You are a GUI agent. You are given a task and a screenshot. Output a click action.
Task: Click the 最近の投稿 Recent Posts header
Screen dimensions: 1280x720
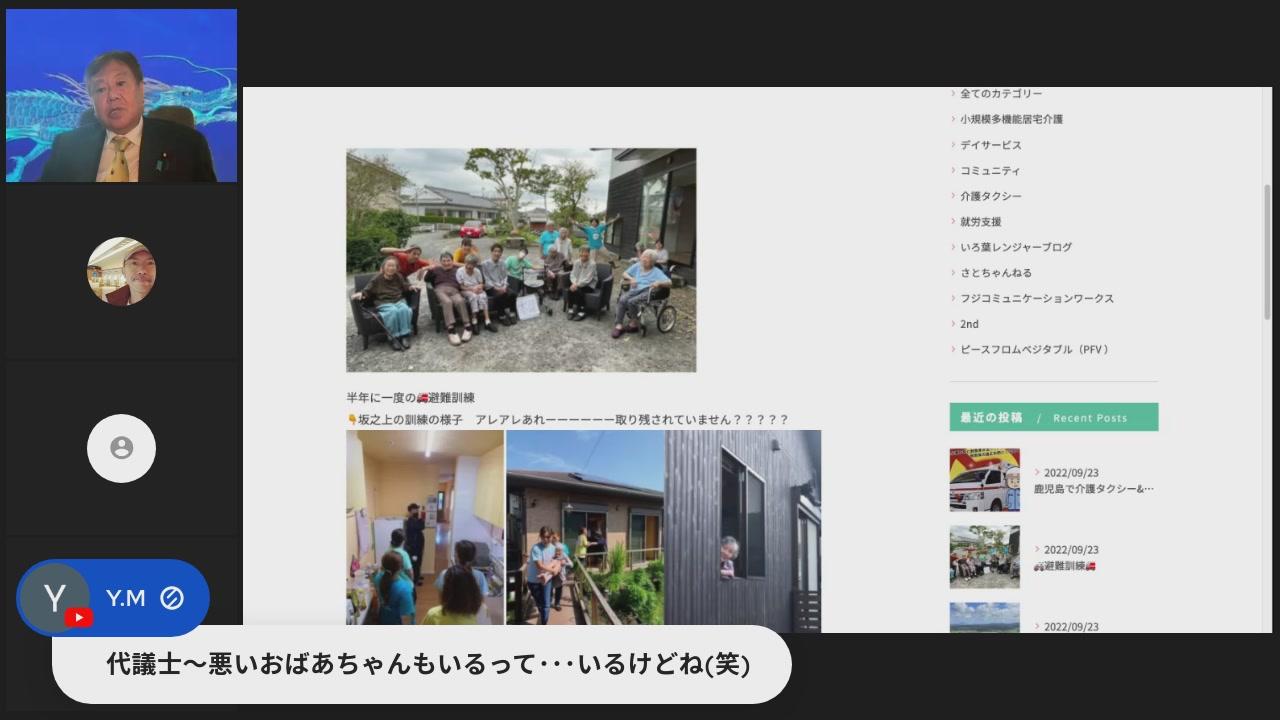[x=1054, y=417]
